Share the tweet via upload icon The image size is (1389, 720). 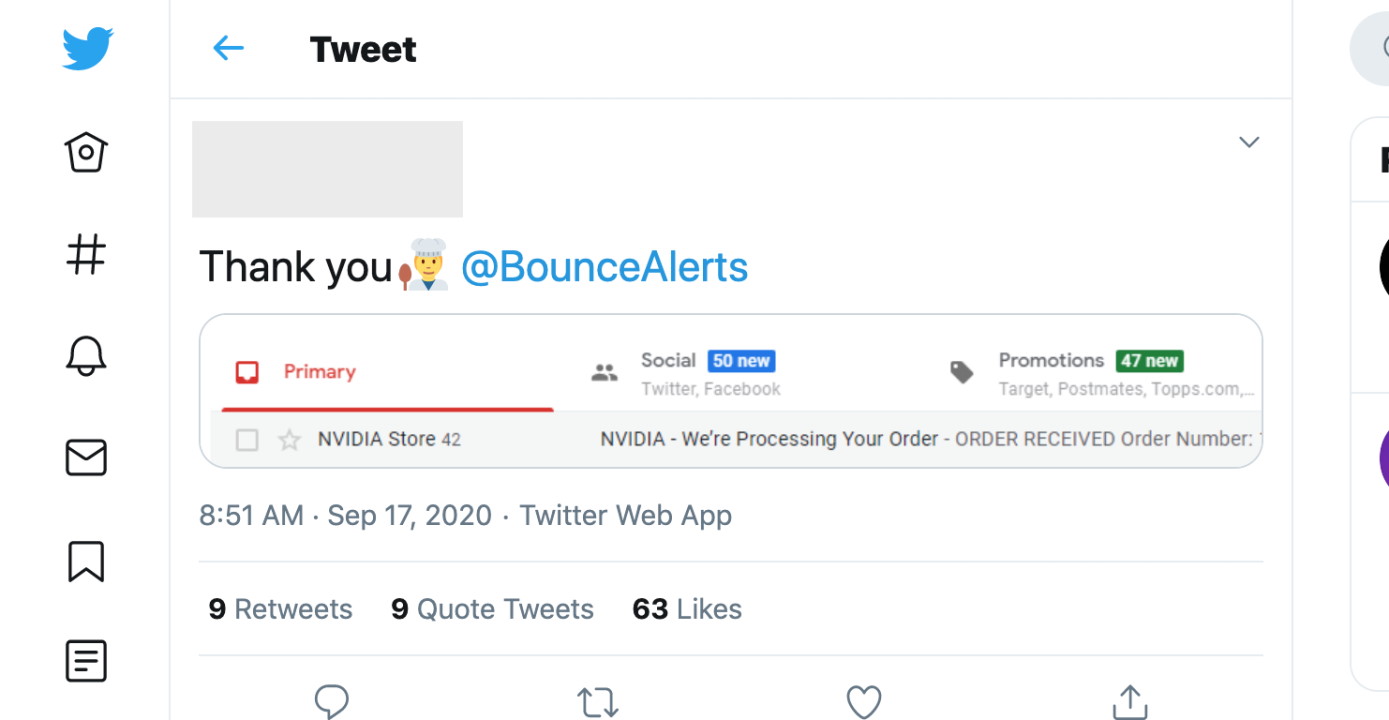click(x=1130, y=700)
